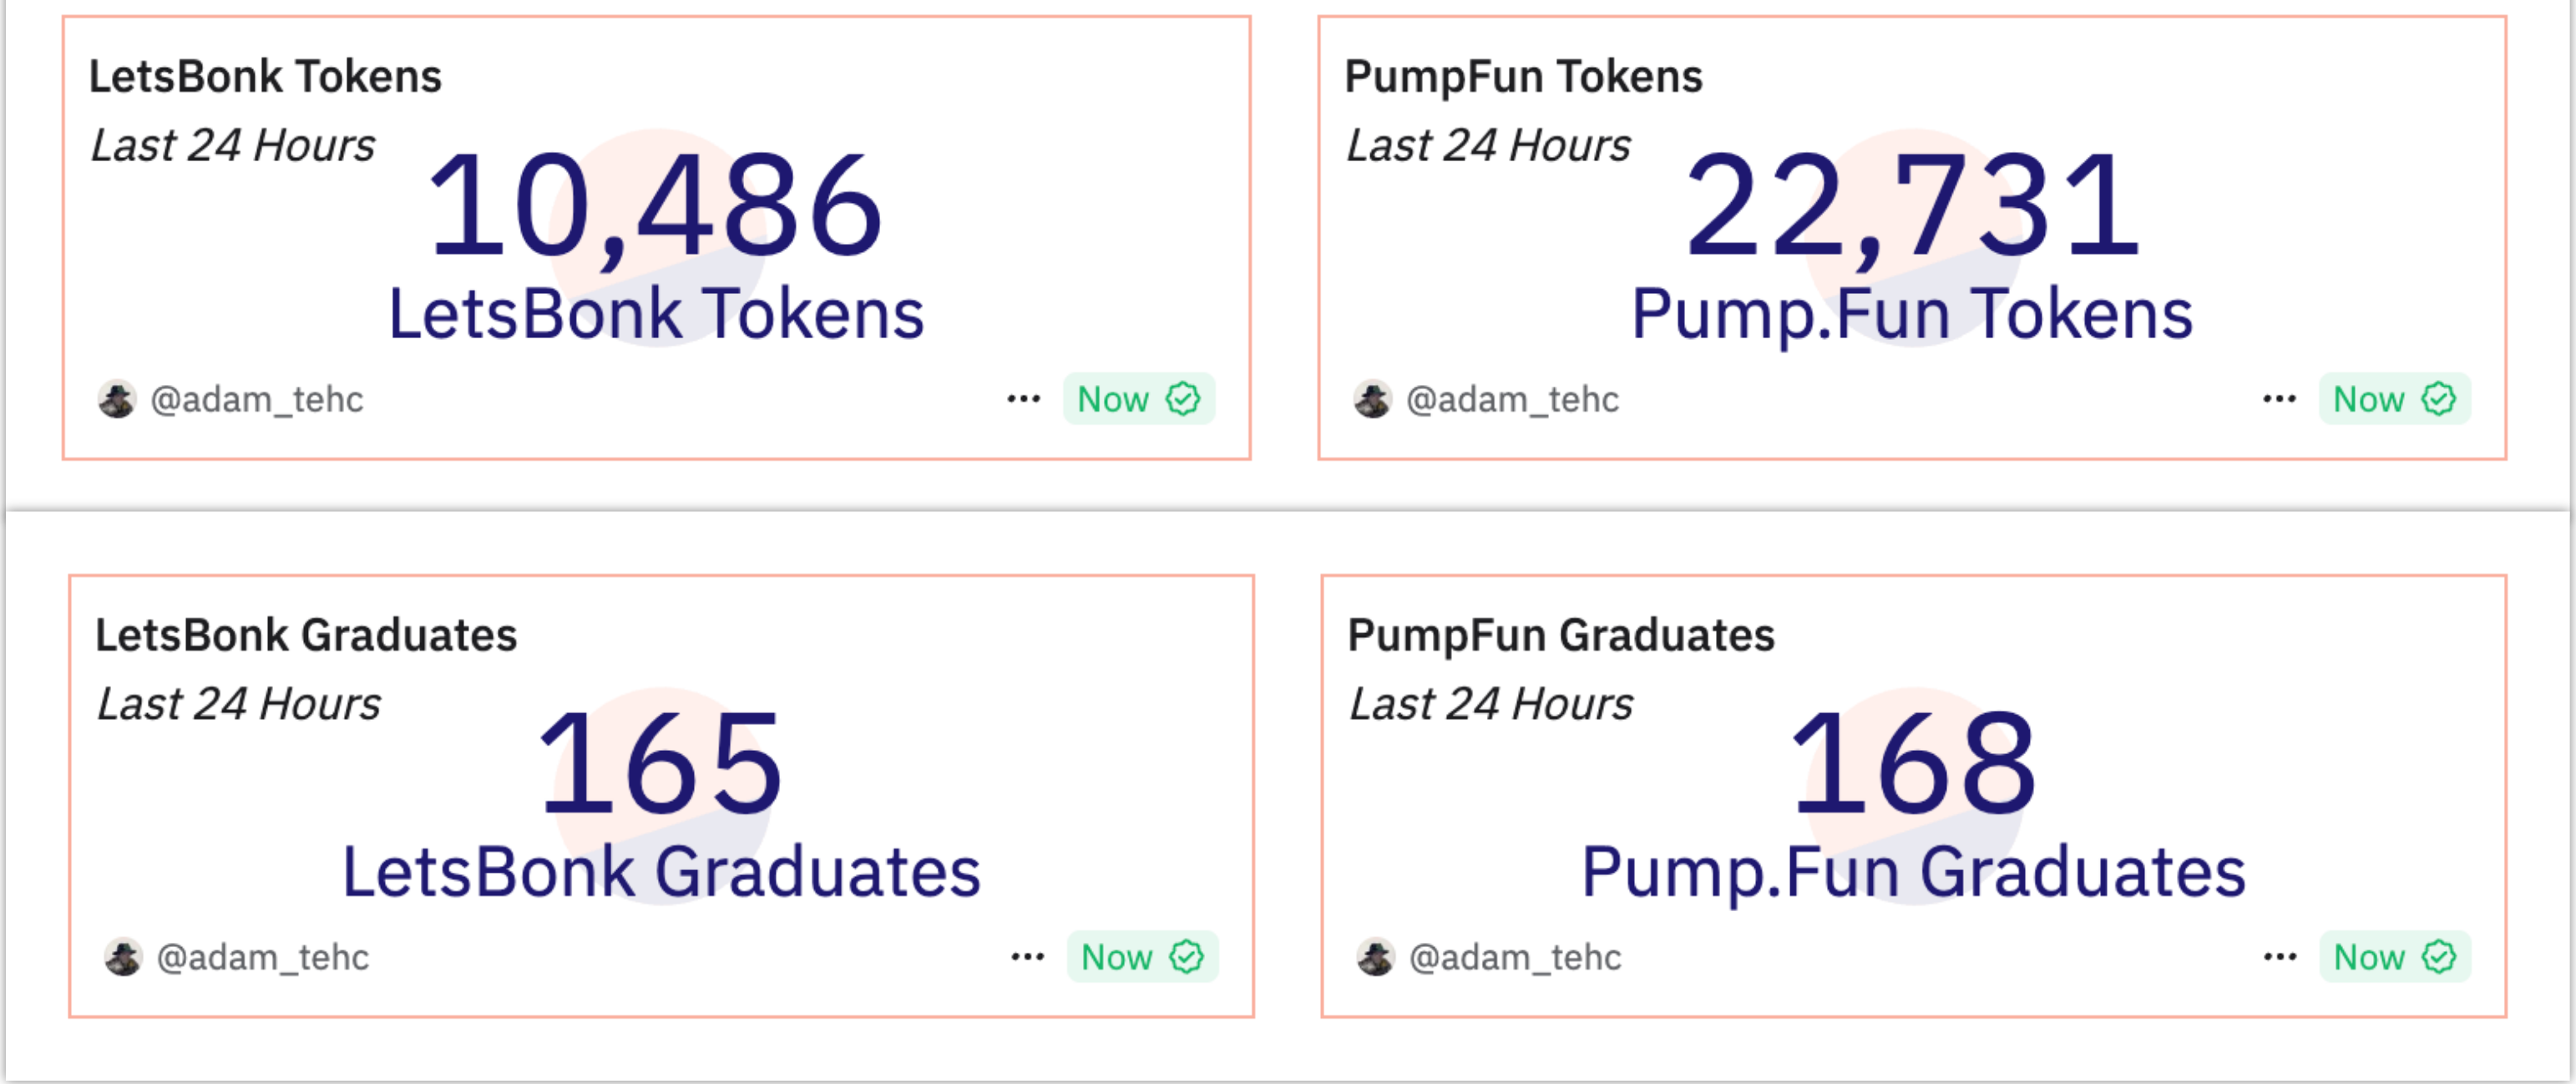Click the checkmark badge on PumpFun Graduates card

[2440, 957]
